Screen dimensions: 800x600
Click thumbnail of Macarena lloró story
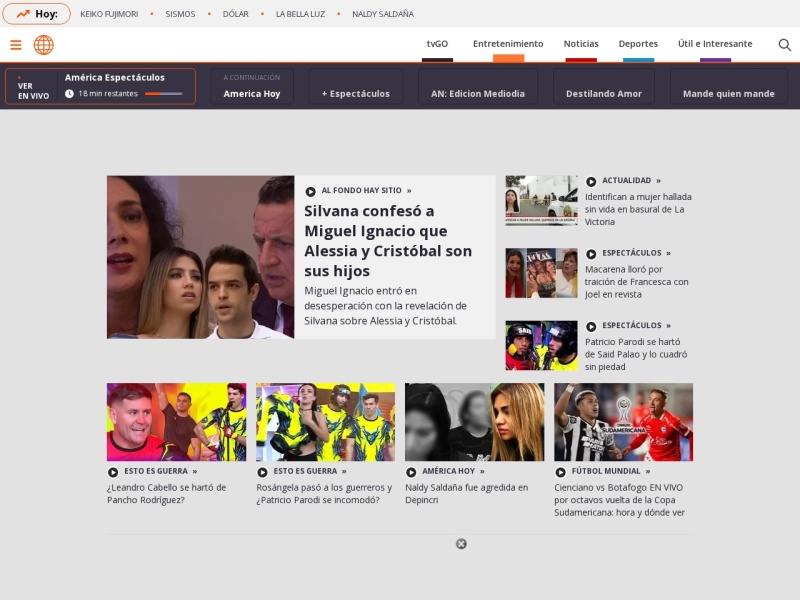541,273
